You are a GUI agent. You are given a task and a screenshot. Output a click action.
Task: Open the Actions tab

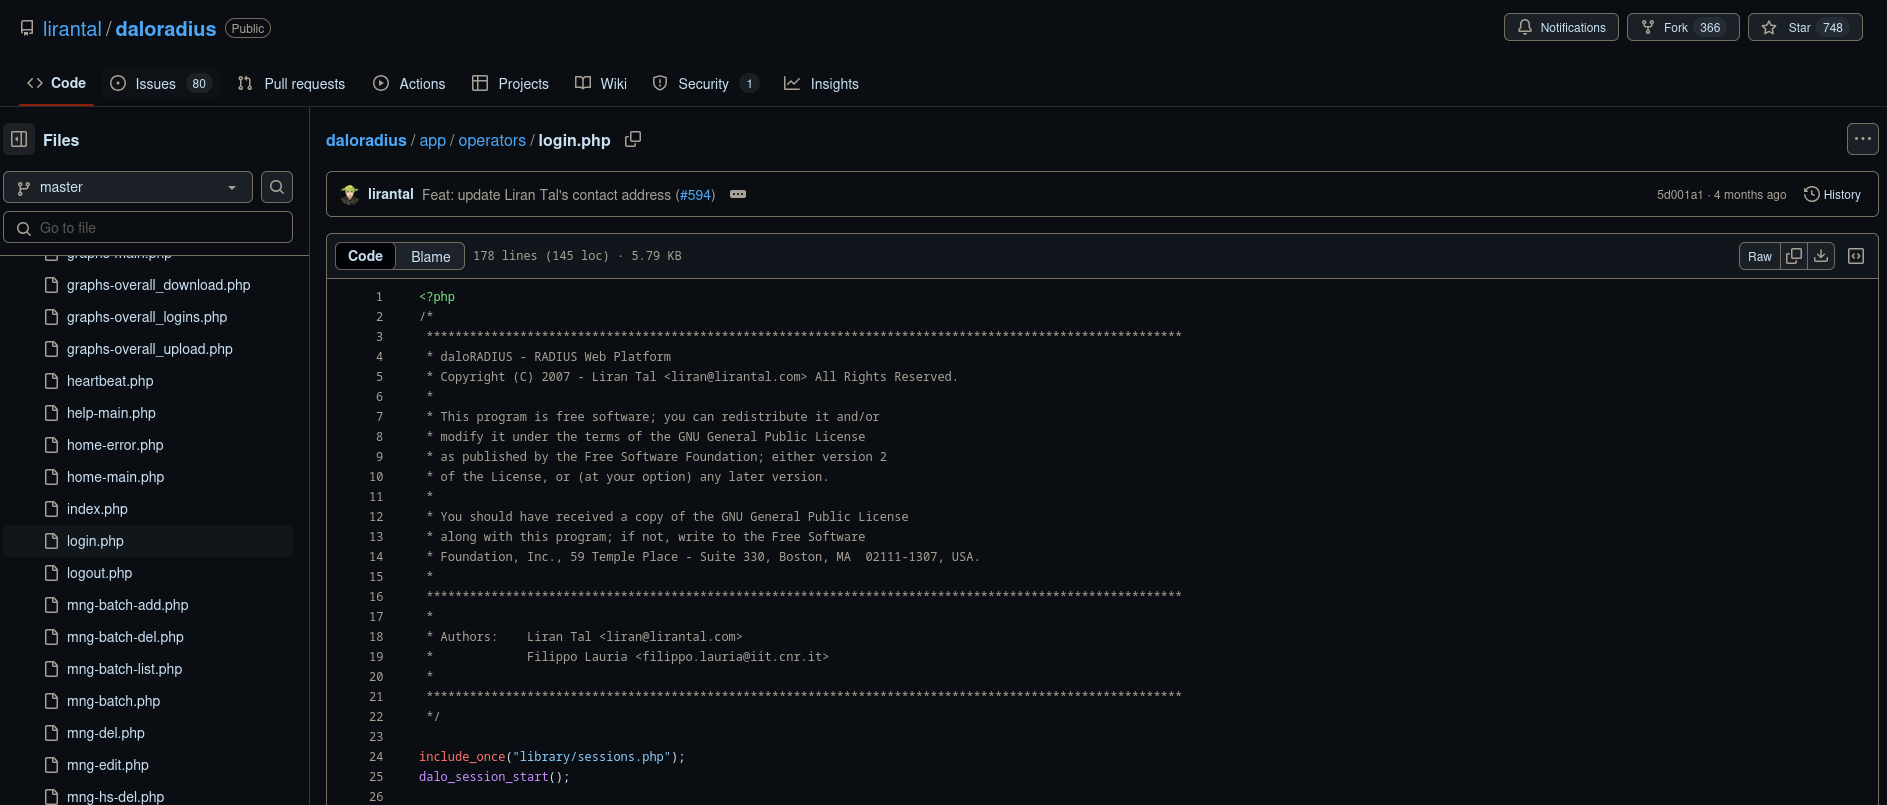tap(409, 83)
